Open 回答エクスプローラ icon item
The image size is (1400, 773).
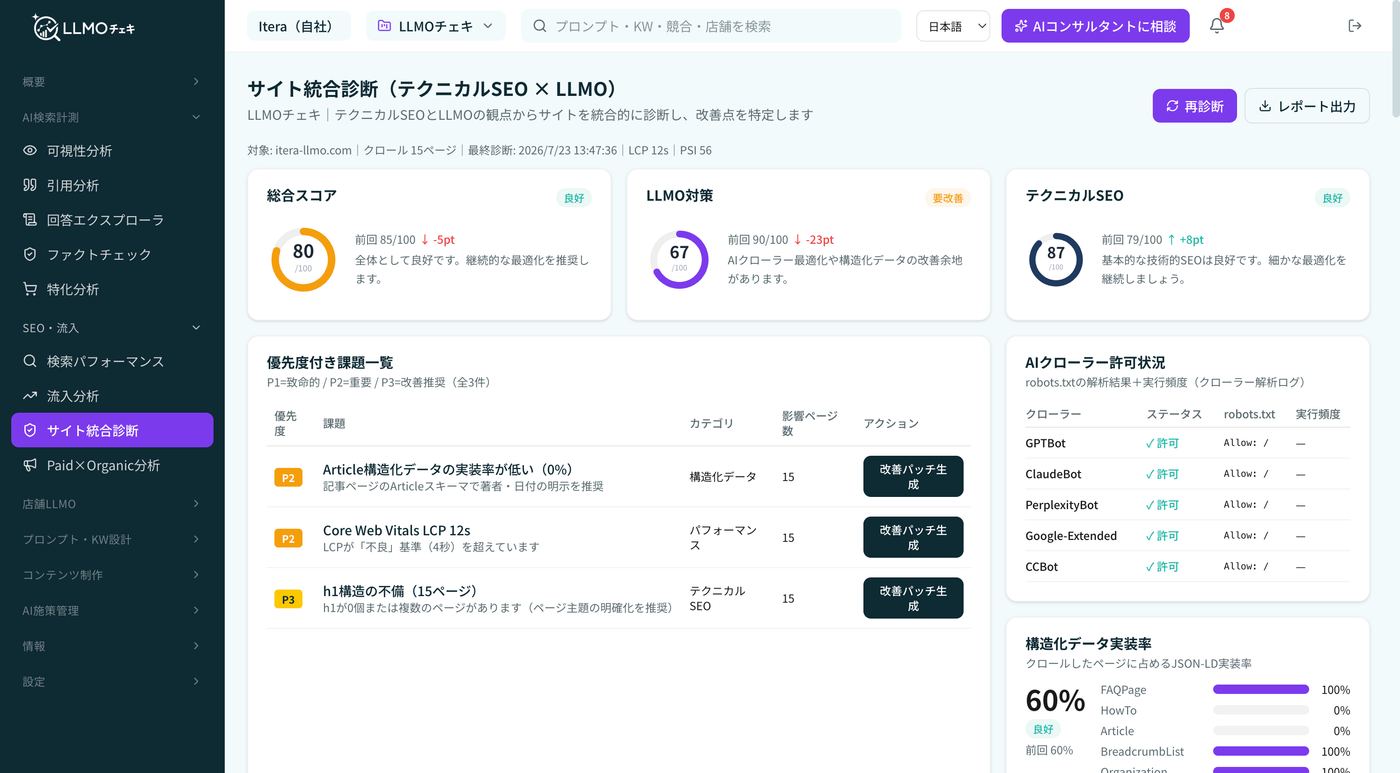[x=112, y=220]
